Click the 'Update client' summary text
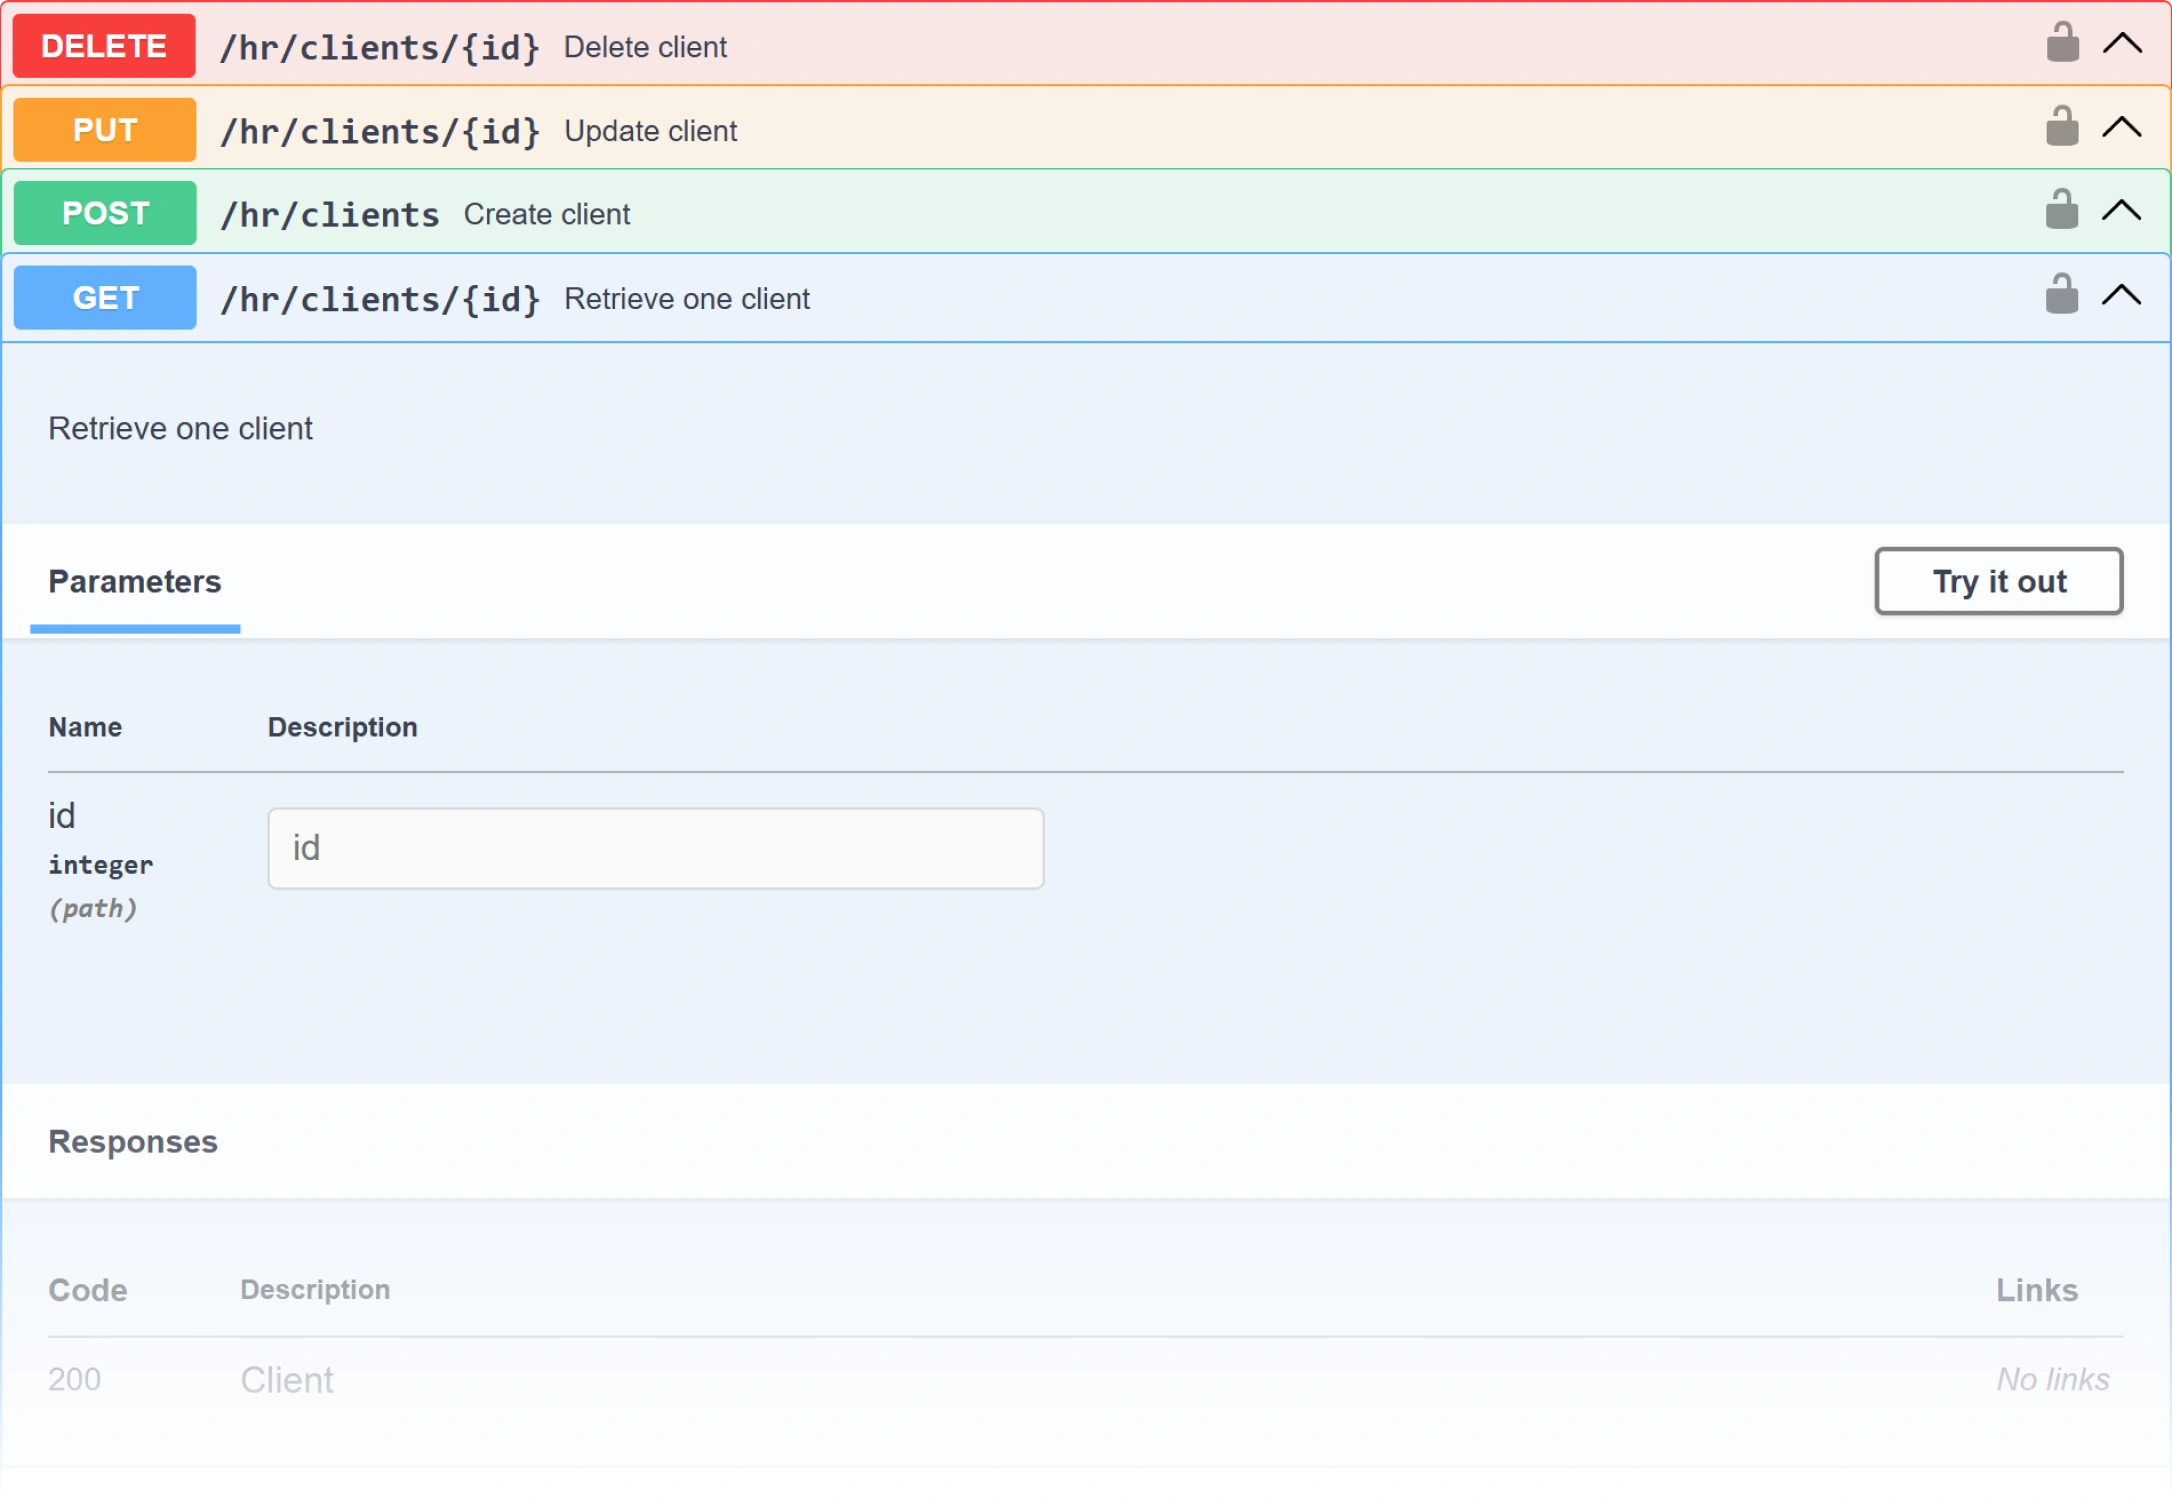 651,131
